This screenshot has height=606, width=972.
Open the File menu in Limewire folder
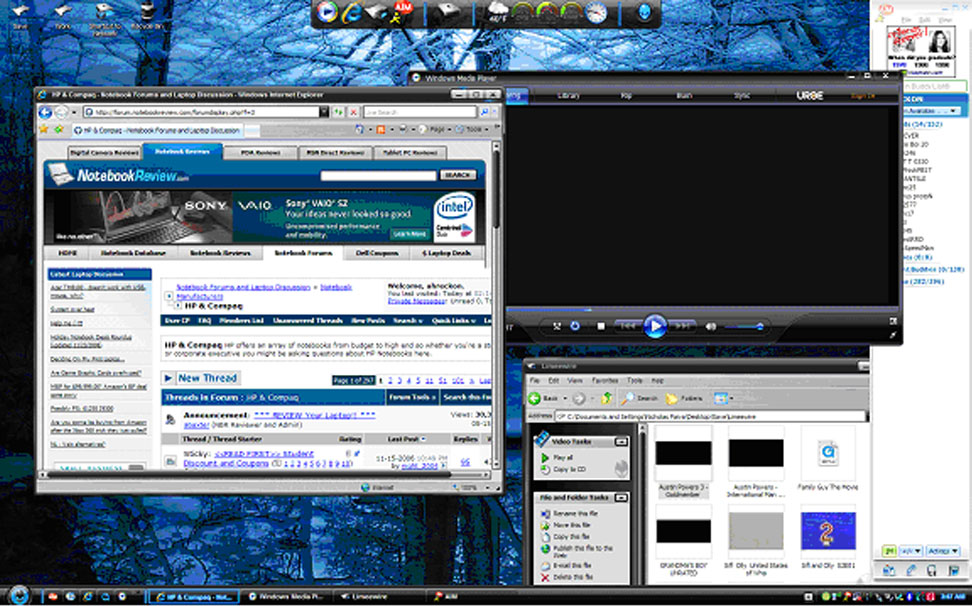click(534, 380)
